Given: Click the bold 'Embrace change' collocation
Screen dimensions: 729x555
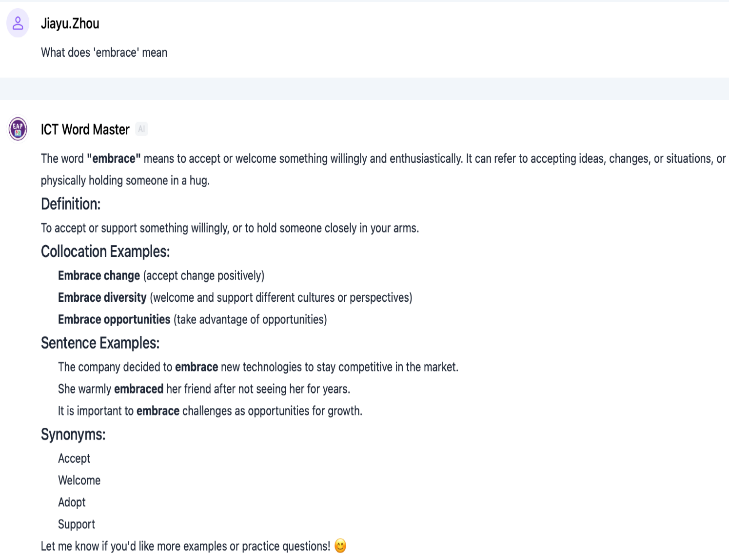Looking at the screenshot, I should (99, 275).
